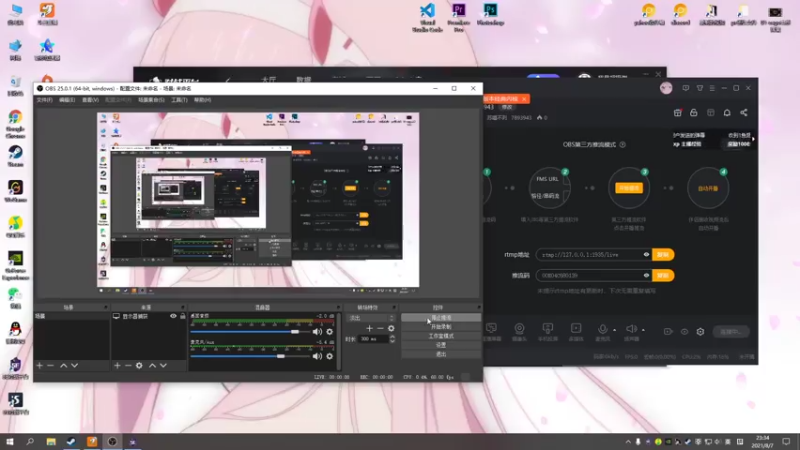The image size is (800, 450).
Task: Click the speaker icon in streaming app bottom bar
Action: pyautogui.click(x=631, y=329)
